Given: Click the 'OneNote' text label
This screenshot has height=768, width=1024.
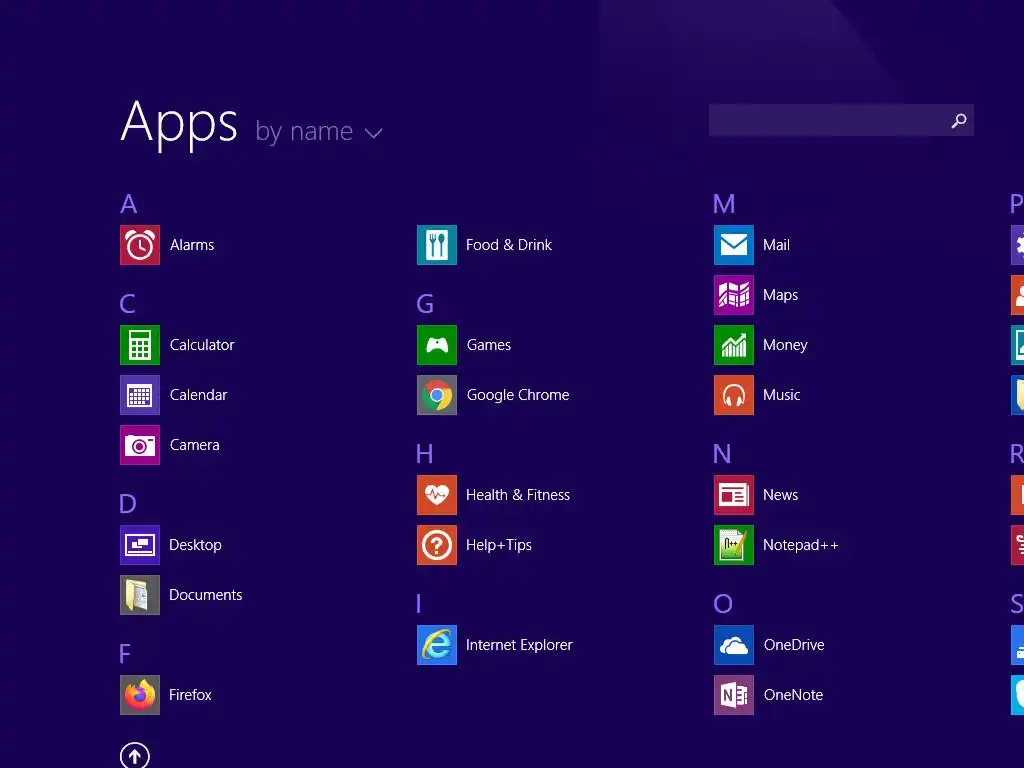Looking at the screenshot, I should pos(793,695).
